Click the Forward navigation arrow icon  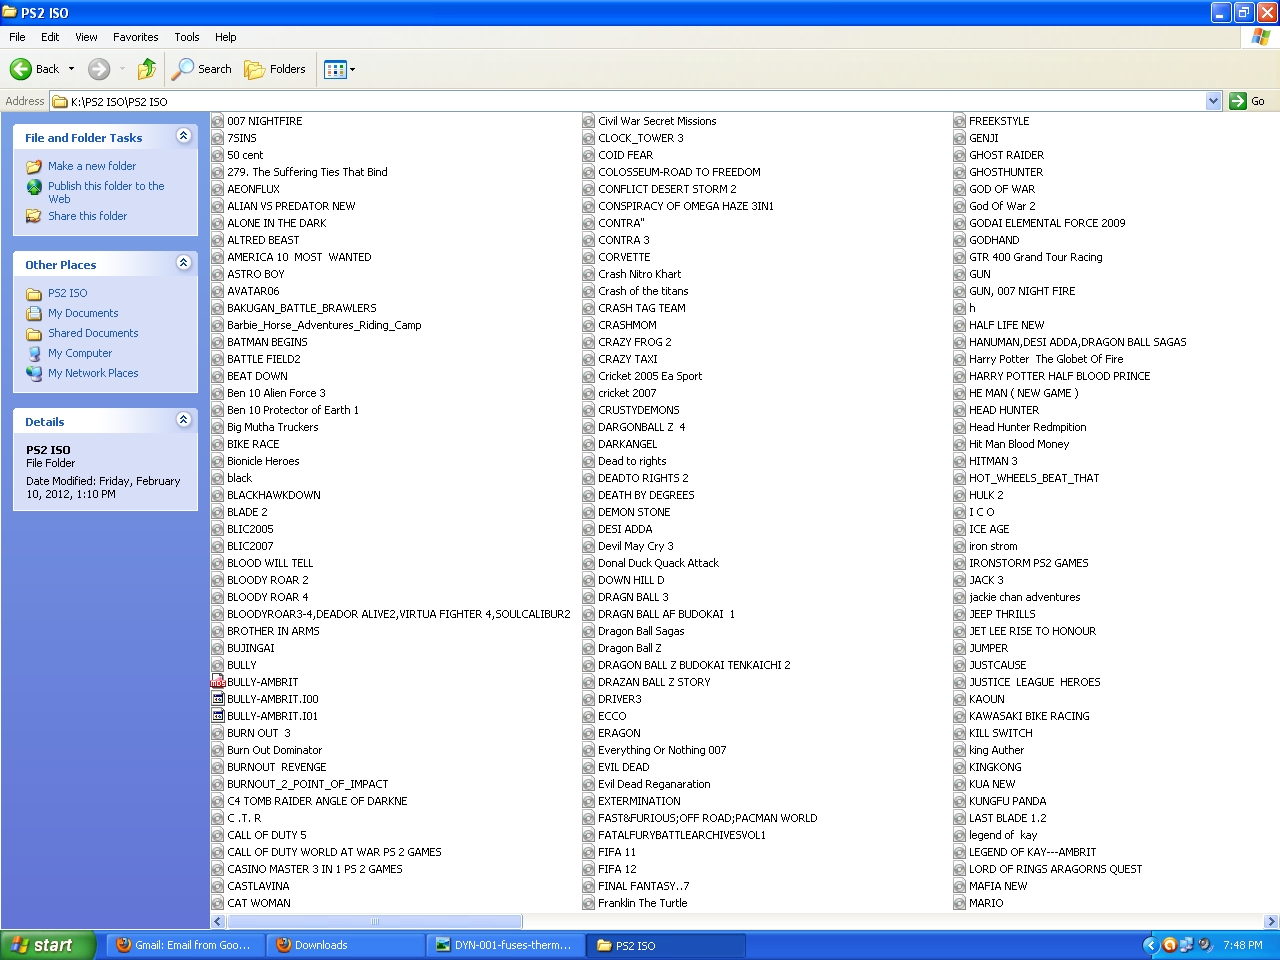coord(99,69)
